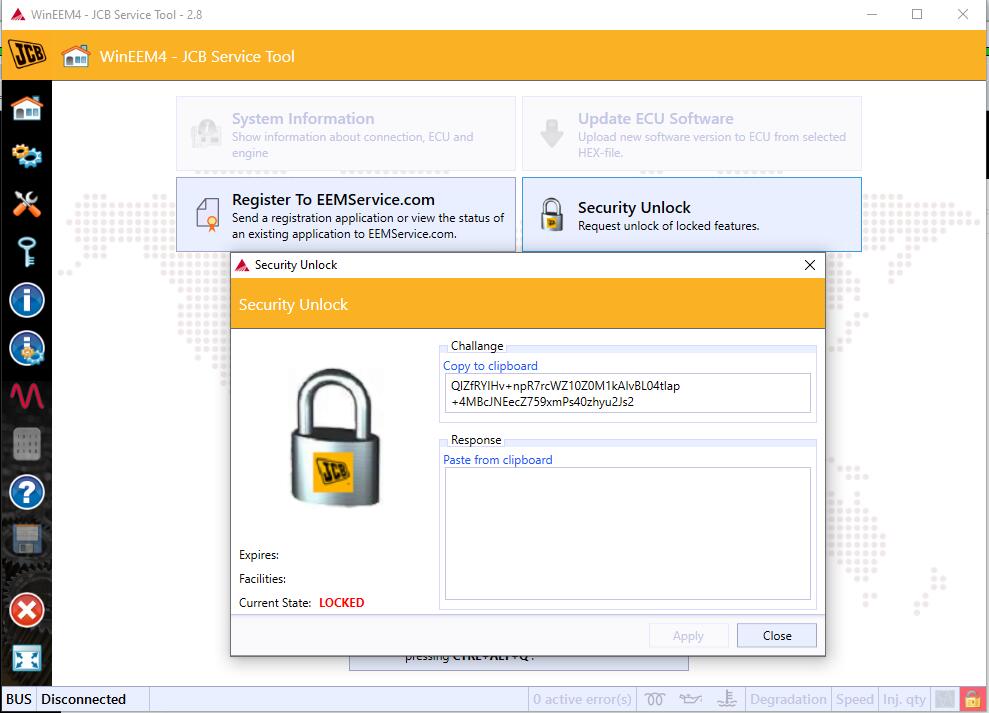
Task: Click the Close button in the dialog
Action: 776,635
